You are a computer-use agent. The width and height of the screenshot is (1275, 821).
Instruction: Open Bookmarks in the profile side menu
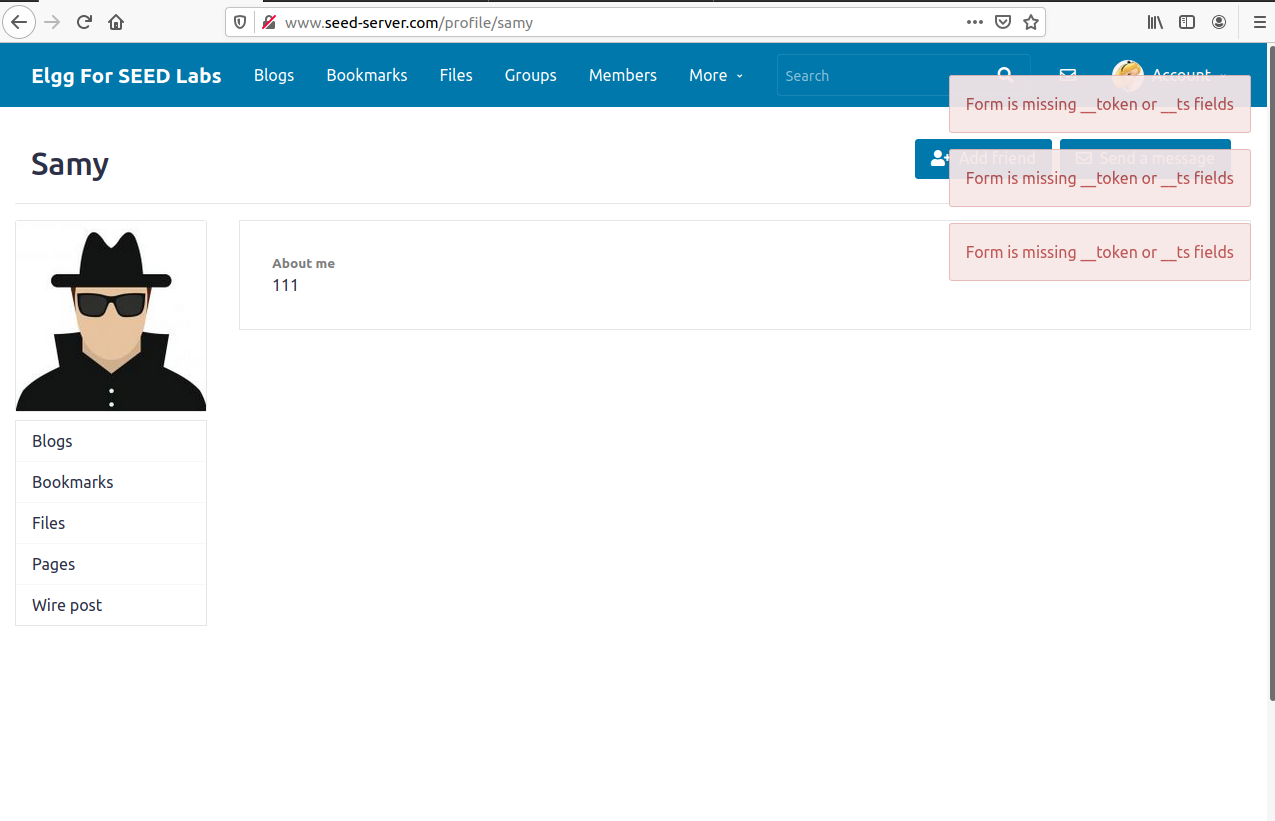tap(111, 482)
